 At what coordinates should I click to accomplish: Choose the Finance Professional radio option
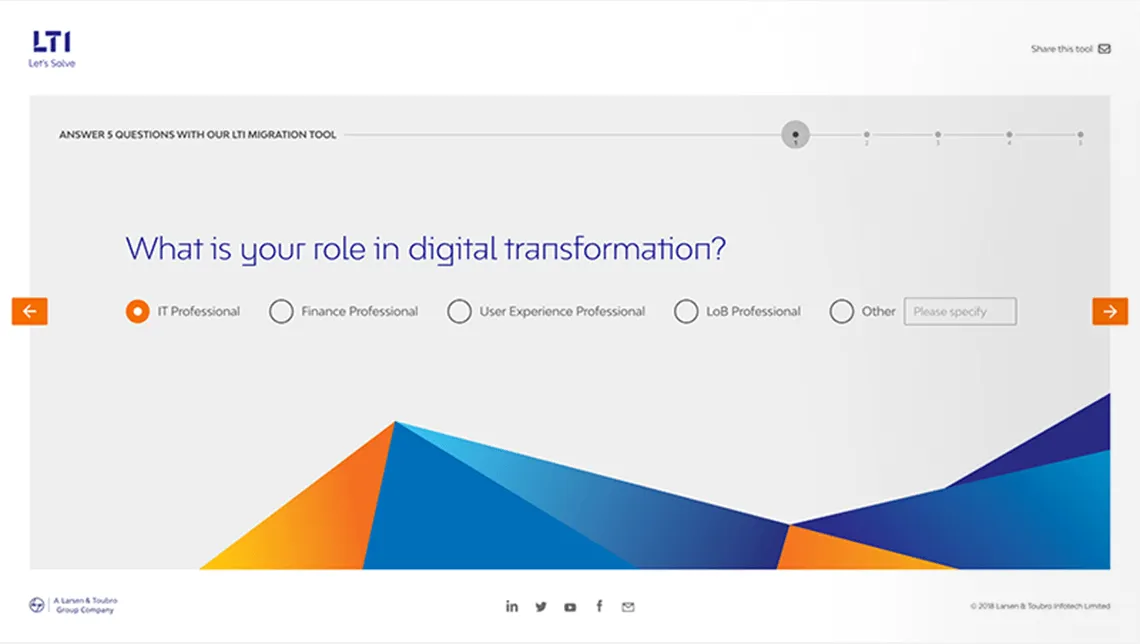point(281,311)
